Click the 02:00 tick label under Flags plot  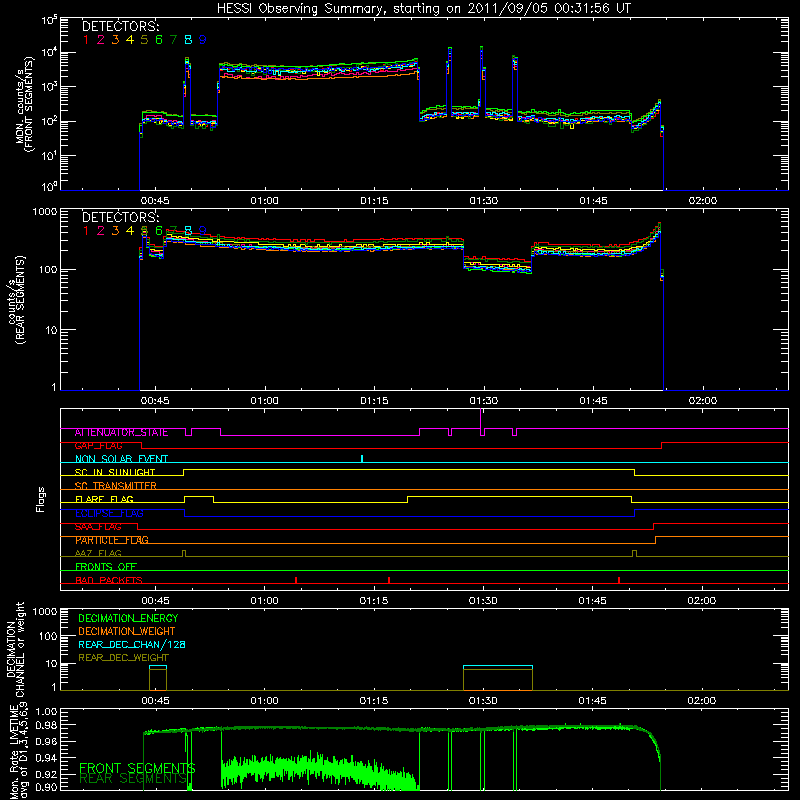[702, 601]
